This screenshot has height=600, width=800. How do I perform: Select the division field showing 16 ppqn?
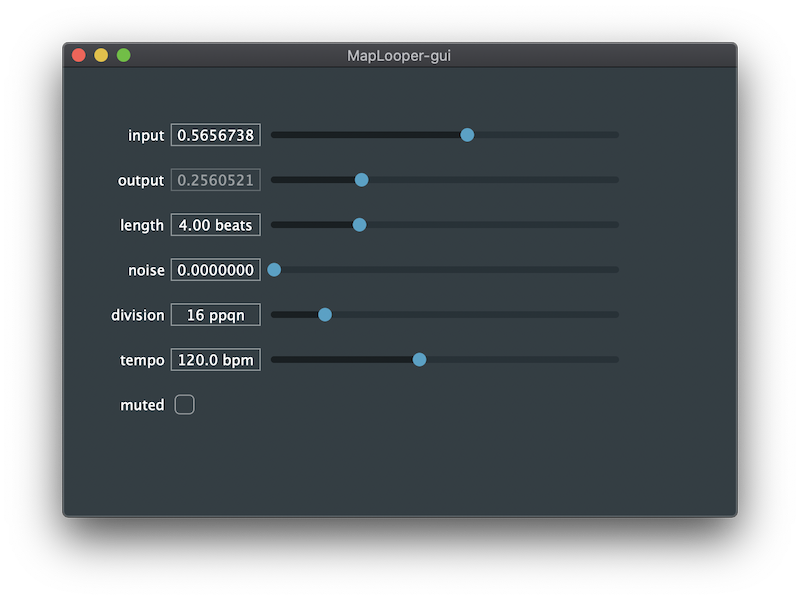(x=215, y=315)
